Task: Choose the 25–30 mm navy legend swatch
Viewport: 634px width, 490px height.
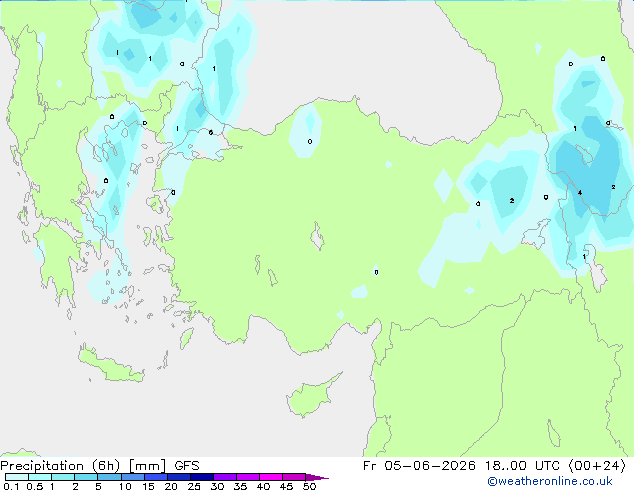Action: point(201,477)
